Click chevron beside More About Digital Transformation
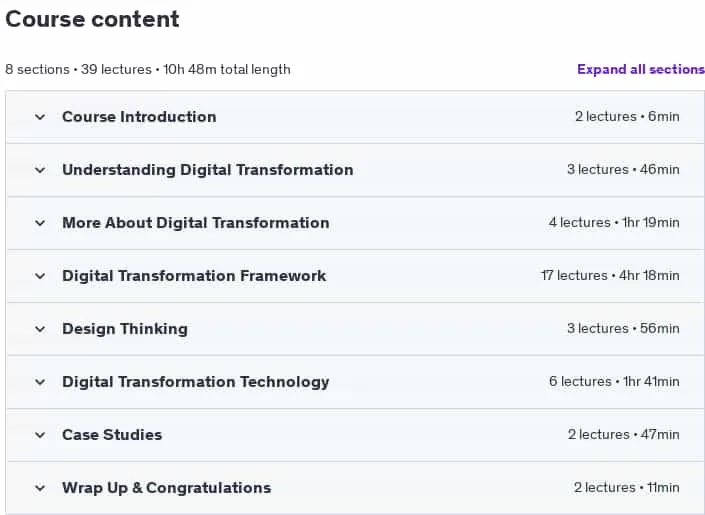 (40, 223)
